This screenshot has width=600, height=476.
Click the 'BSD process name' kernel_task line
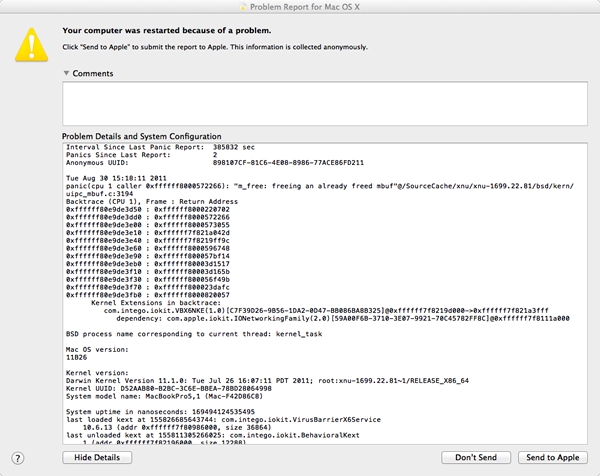[x=194, y=334]
